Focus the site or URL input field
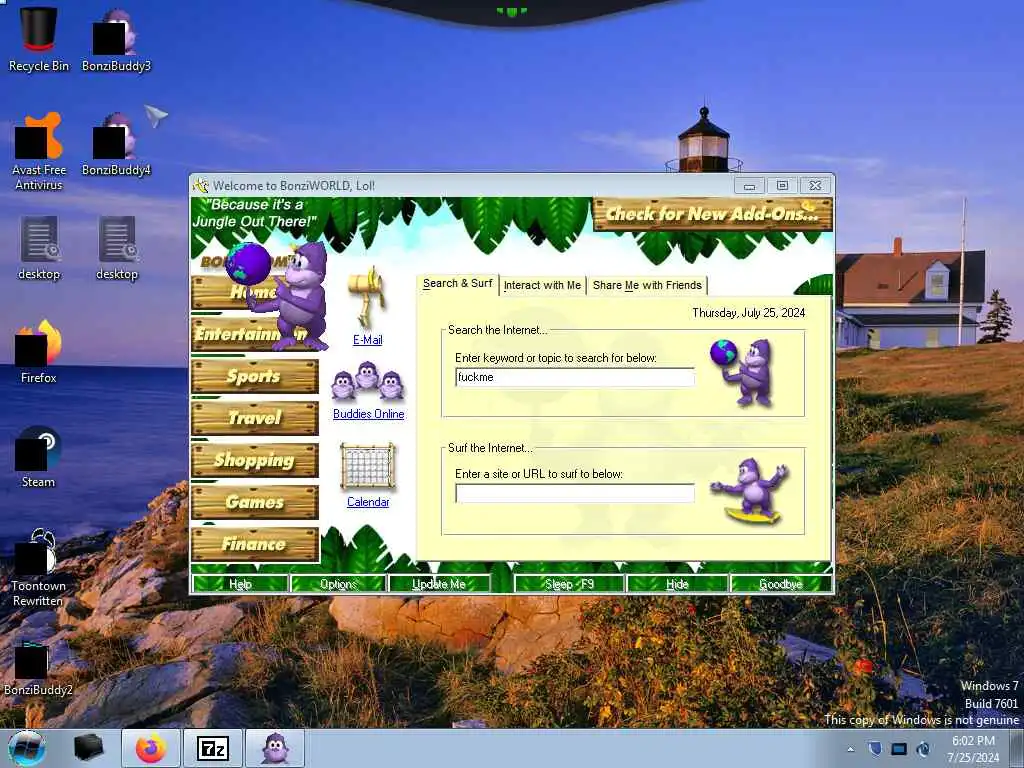The image size is (1024, 768). tap(575, 493)
